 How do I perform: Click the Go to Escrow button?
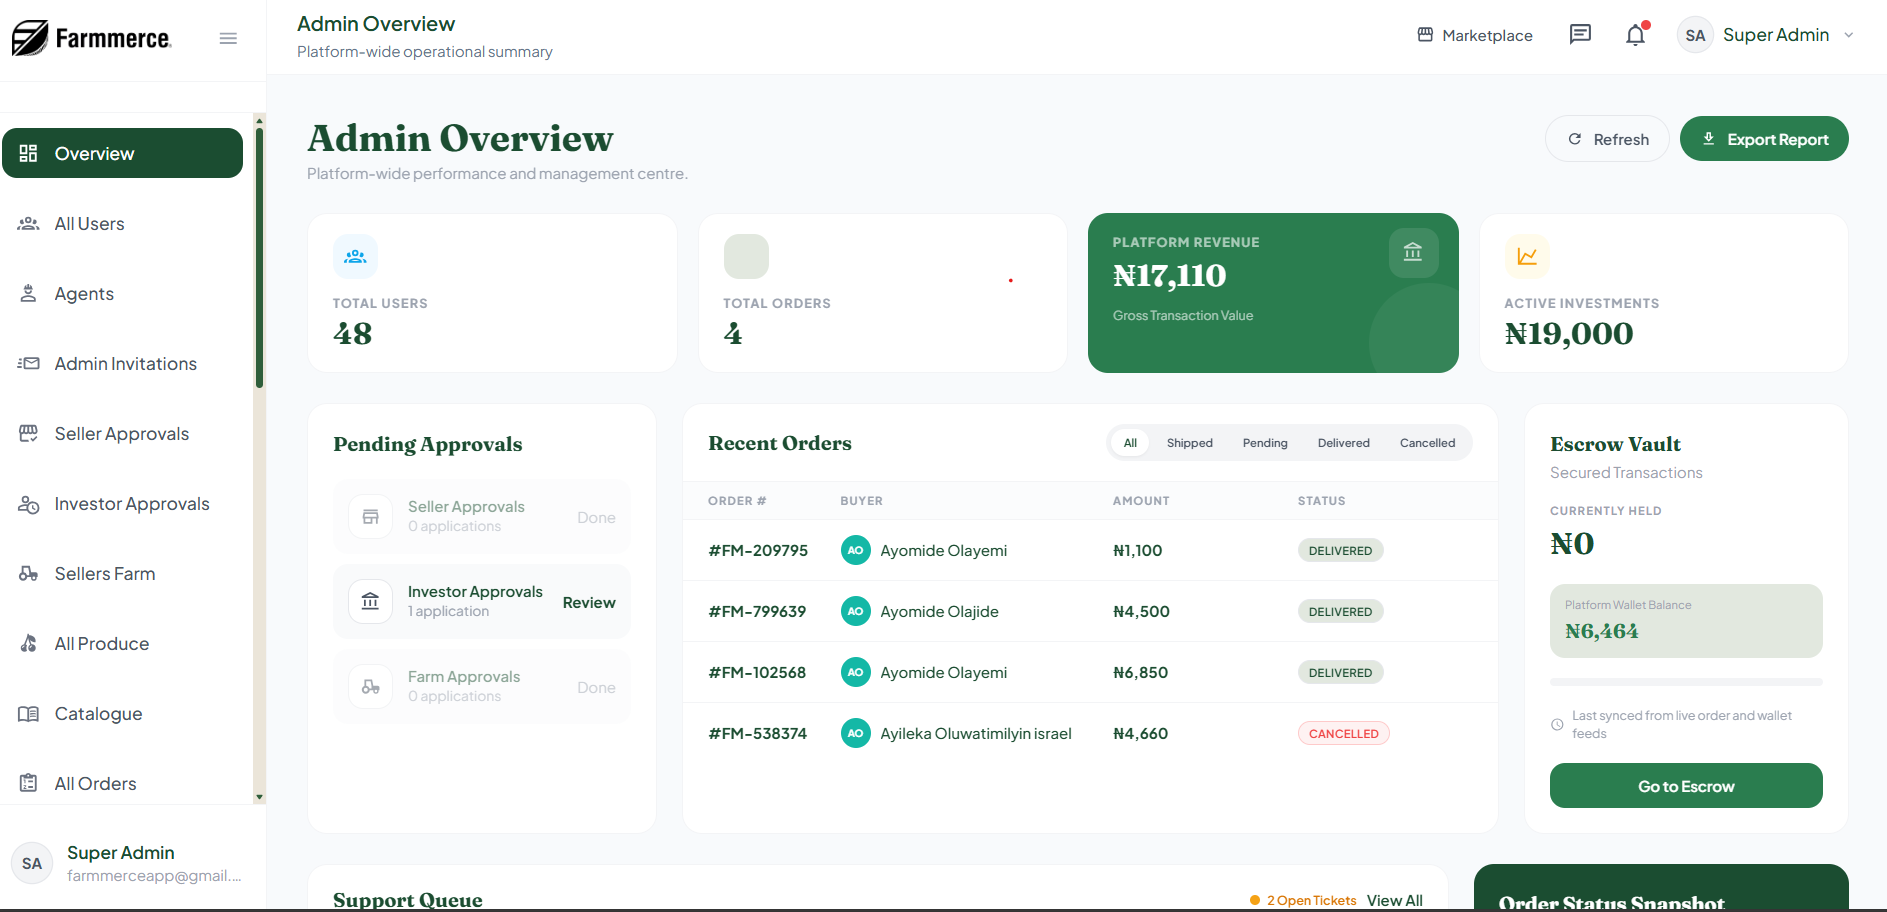tap(1686, 786)
